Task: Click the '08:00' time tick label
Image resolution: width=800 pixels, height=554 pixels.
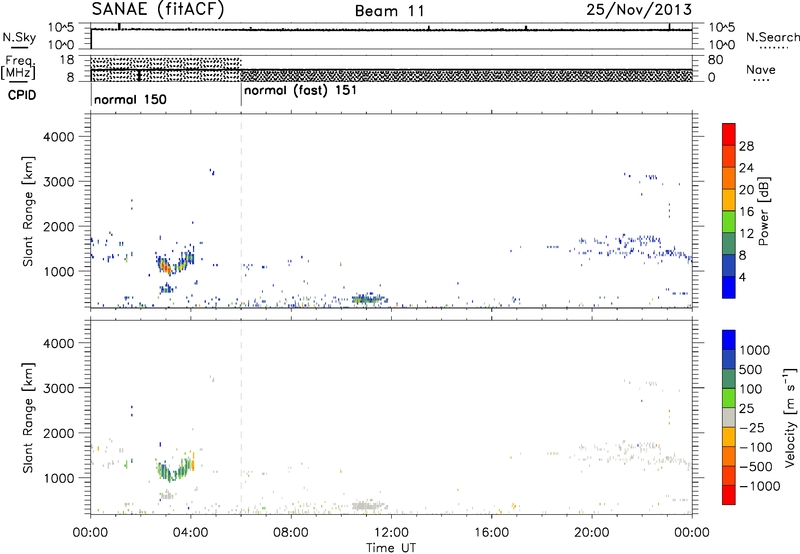Action: click(291, 533)
